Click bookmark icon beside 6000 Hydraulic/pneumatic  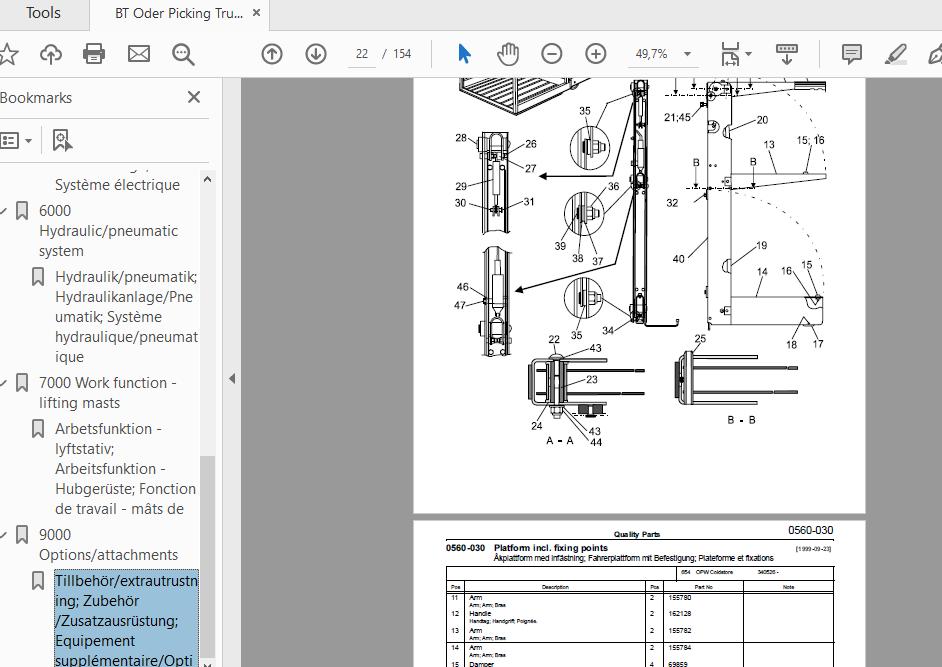point(22,211)
